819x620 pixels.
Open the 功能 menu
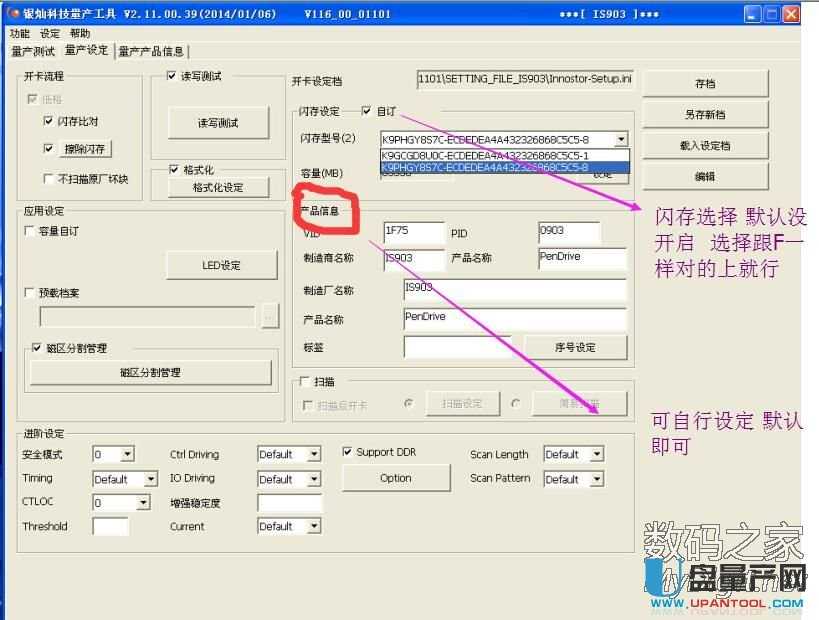point(18,32)
